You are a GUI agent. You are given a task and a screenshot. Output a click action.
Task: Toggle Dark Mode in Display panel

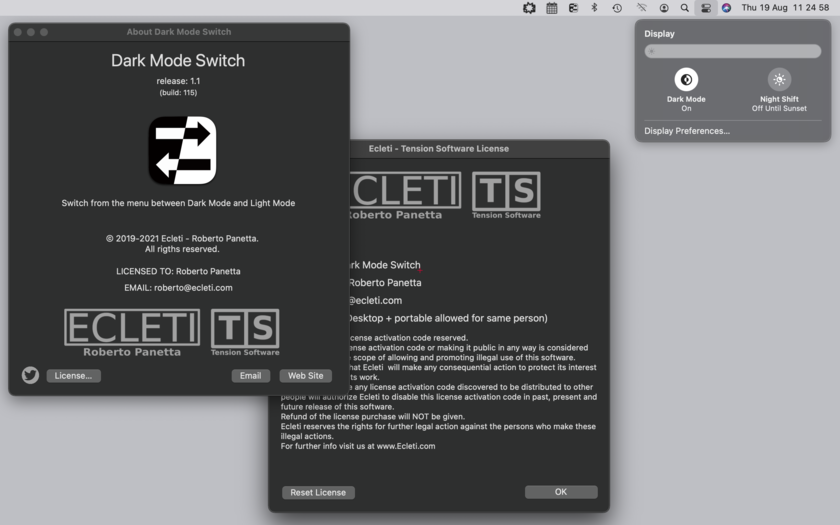(686, 80)
